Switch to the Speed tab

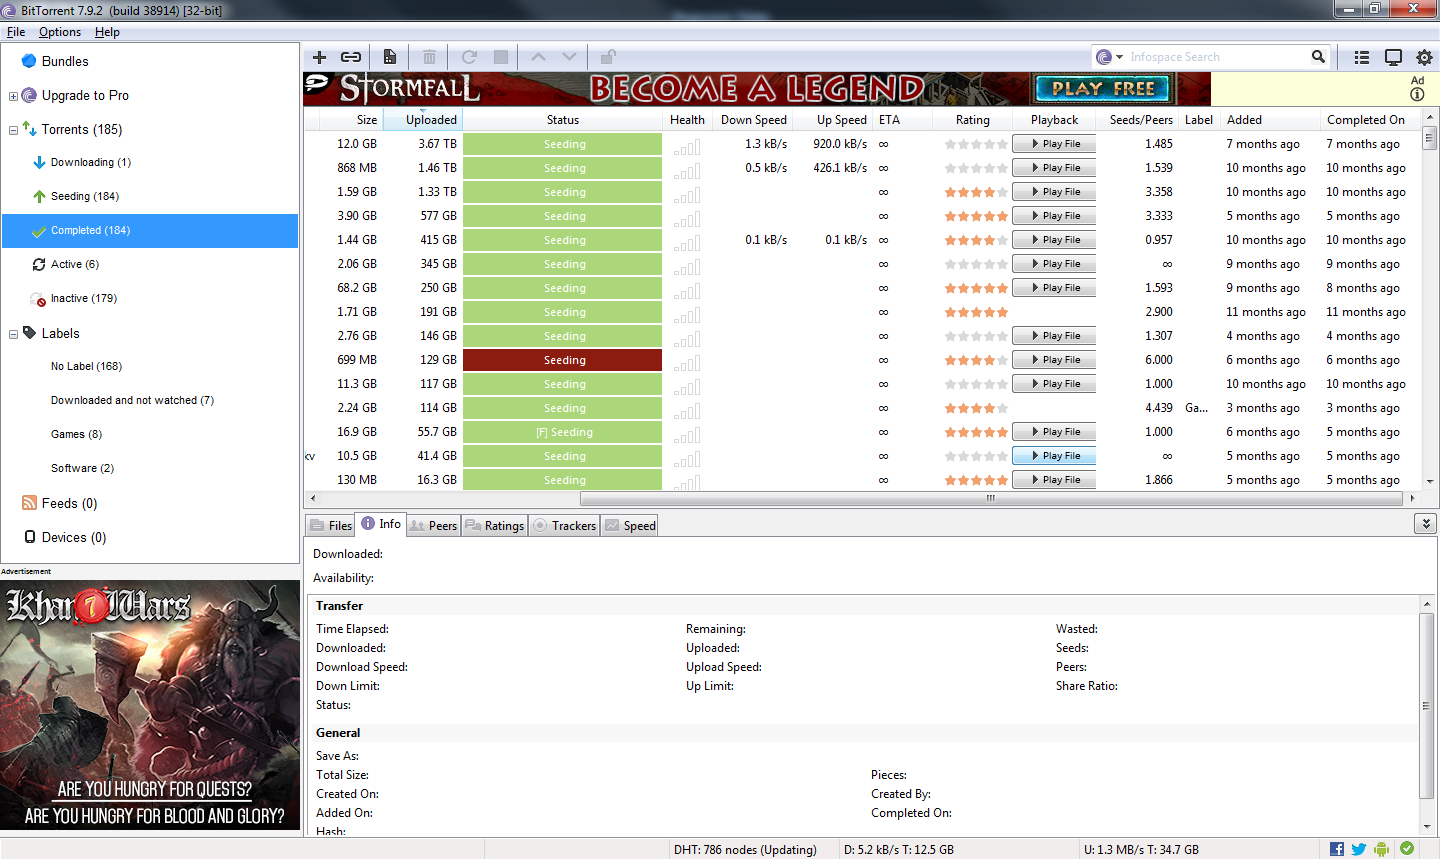click(630, 525)
